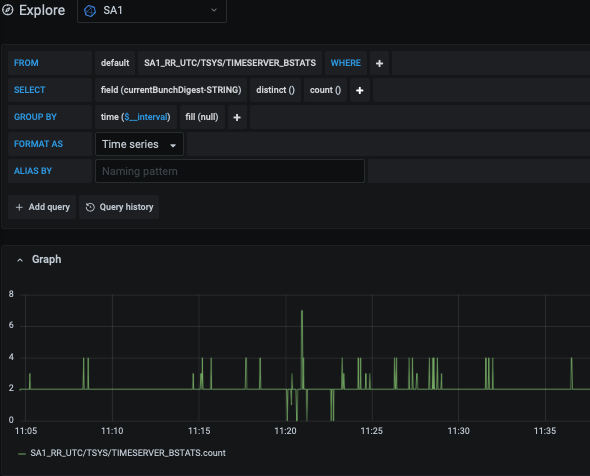Viewport: 590px width, 476px height.
Task: Open the Time series format dropdown
Action: click(x=139, y=144)
